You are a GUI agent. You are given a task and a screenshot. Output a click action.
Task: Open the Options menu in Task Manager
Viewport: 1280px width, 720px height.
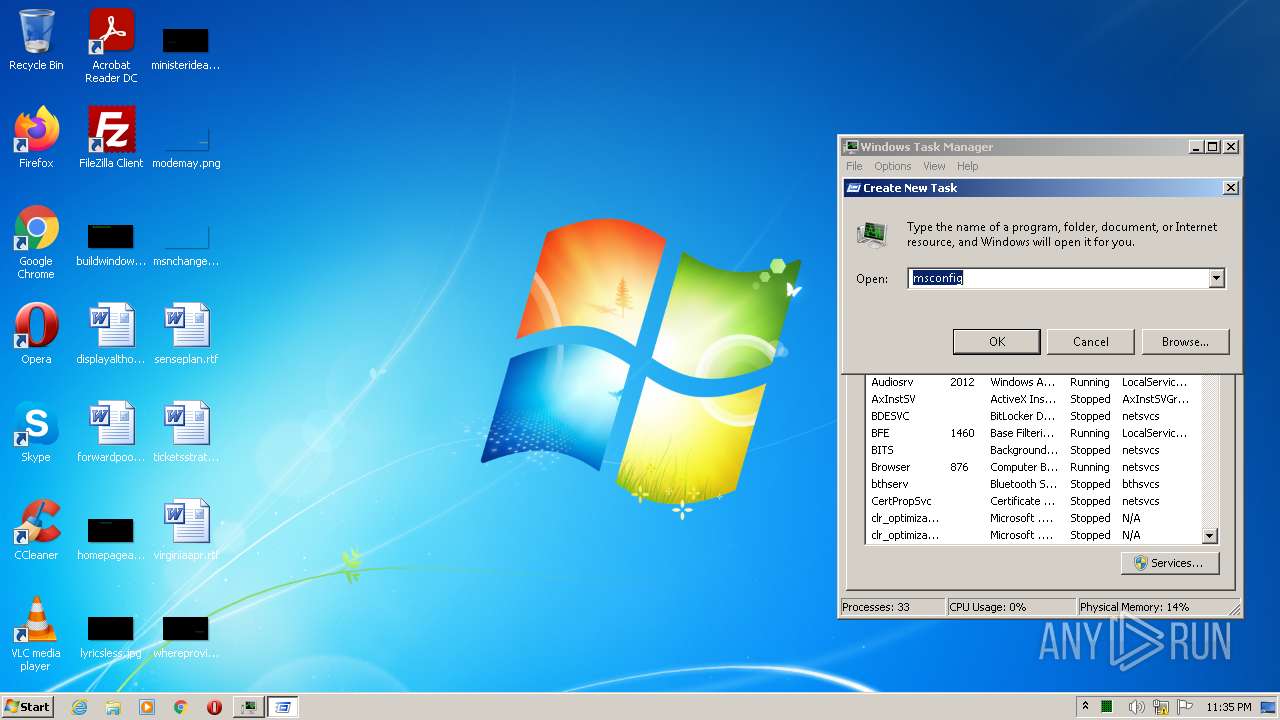(x=892, y=166)
